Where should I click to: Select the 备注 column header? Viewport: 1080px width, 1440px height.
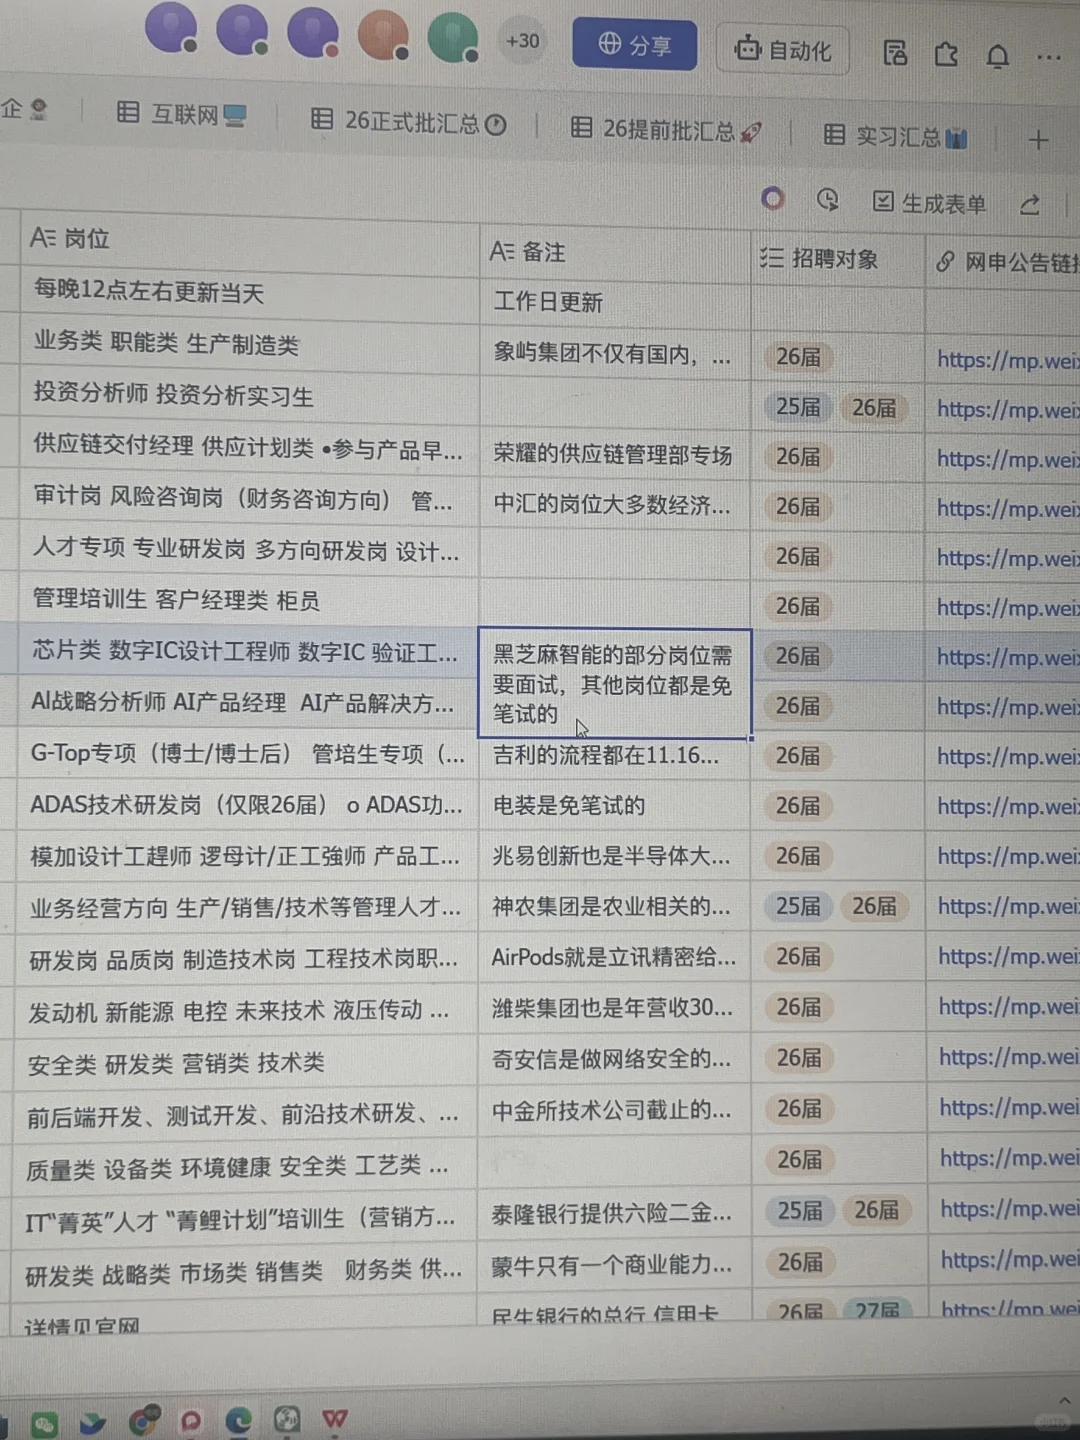pyautogui.click(x=615, y=253)
